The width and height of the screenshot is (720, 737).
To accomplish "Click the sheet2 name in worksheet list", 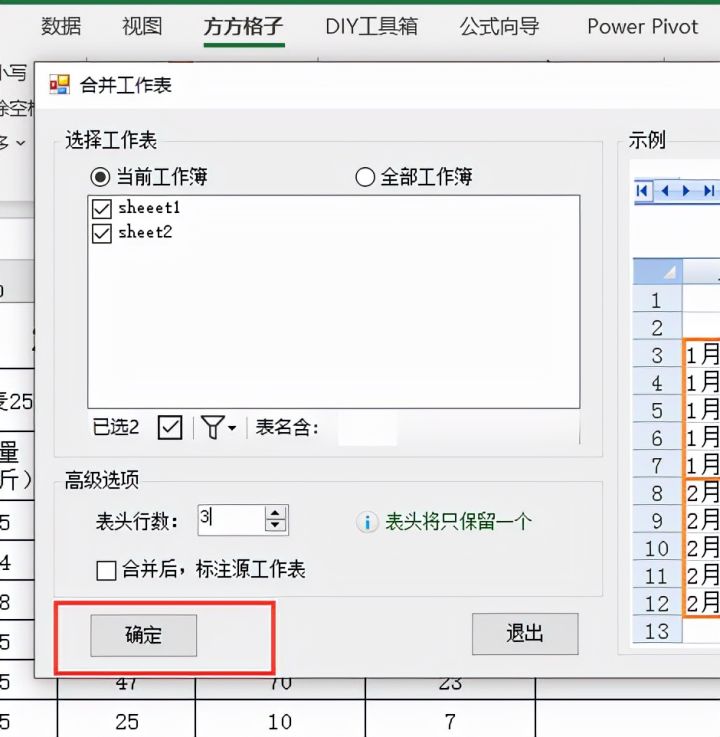I will (145, 232).
